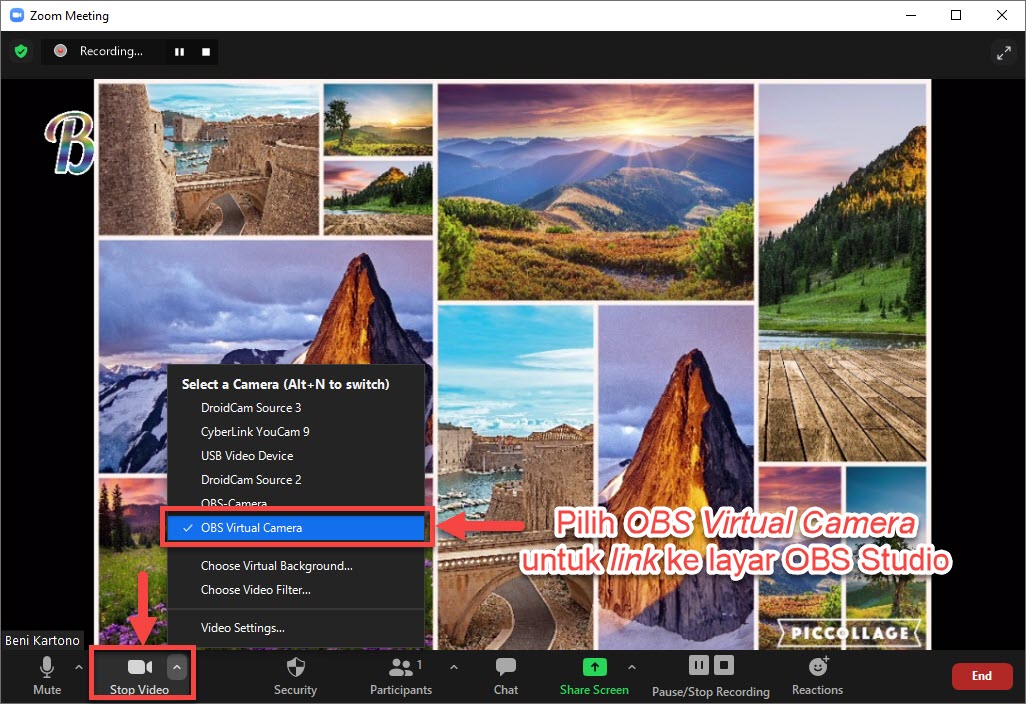The width and height of the screenshot is (1026, 704).
Task: Click the Beni Kartono name label
Action: tap(43, 640)
